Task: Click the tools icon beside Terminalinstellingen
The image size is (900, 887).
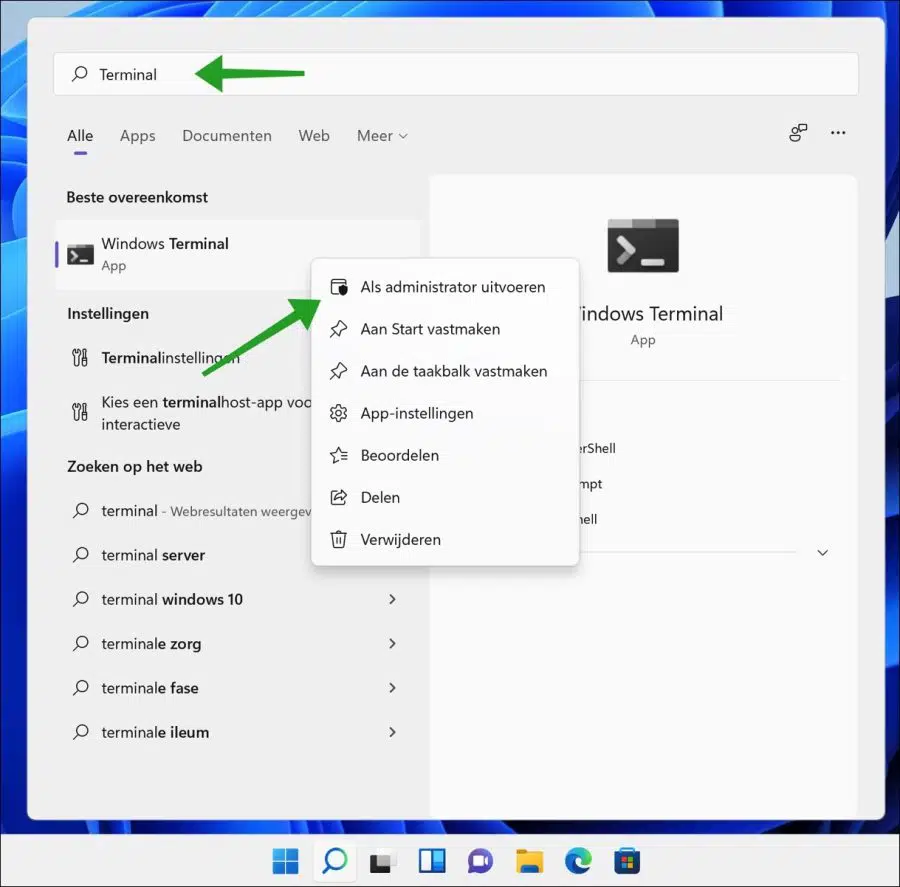Action: [80, 358]
